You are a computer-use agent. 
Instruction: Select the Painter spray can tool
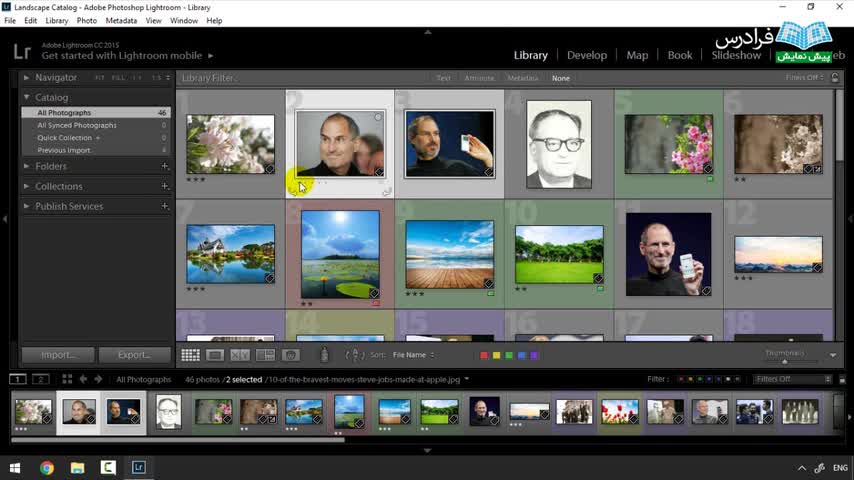pos(324,355)
